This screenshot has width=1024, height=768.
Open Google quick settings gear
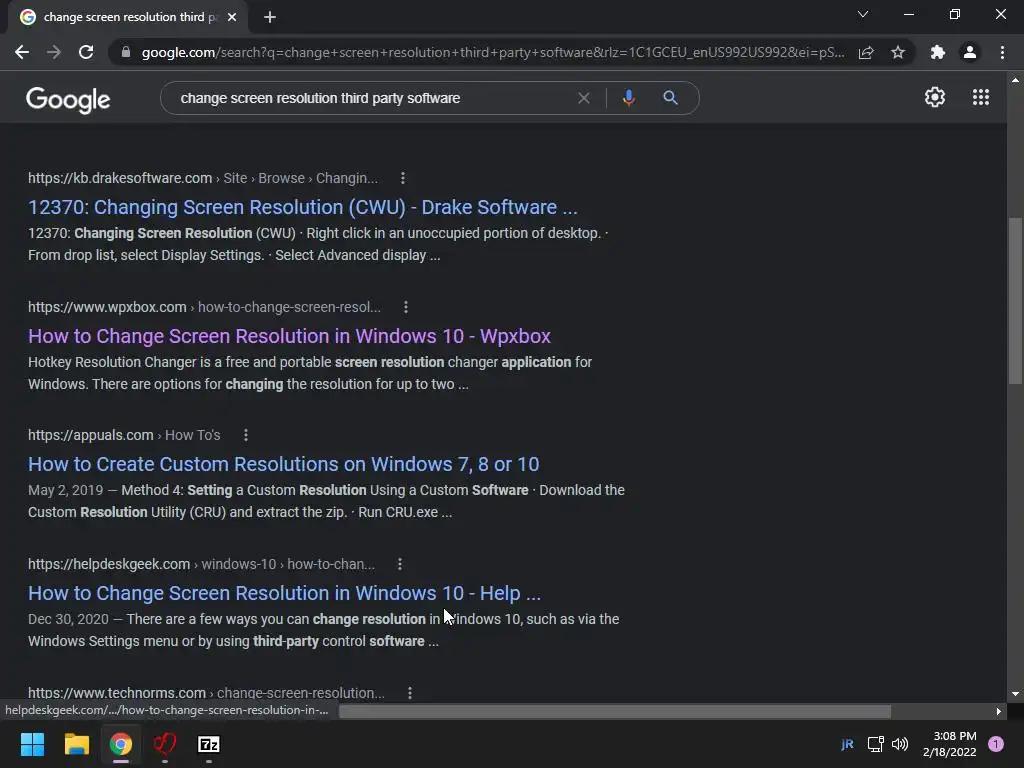click(935, 97)
